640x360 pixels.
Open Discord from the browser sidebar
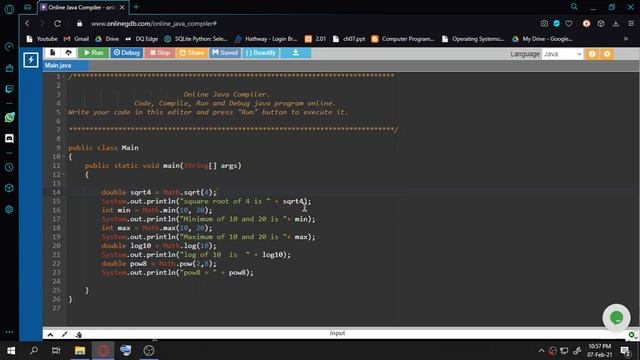click(9, 138)
